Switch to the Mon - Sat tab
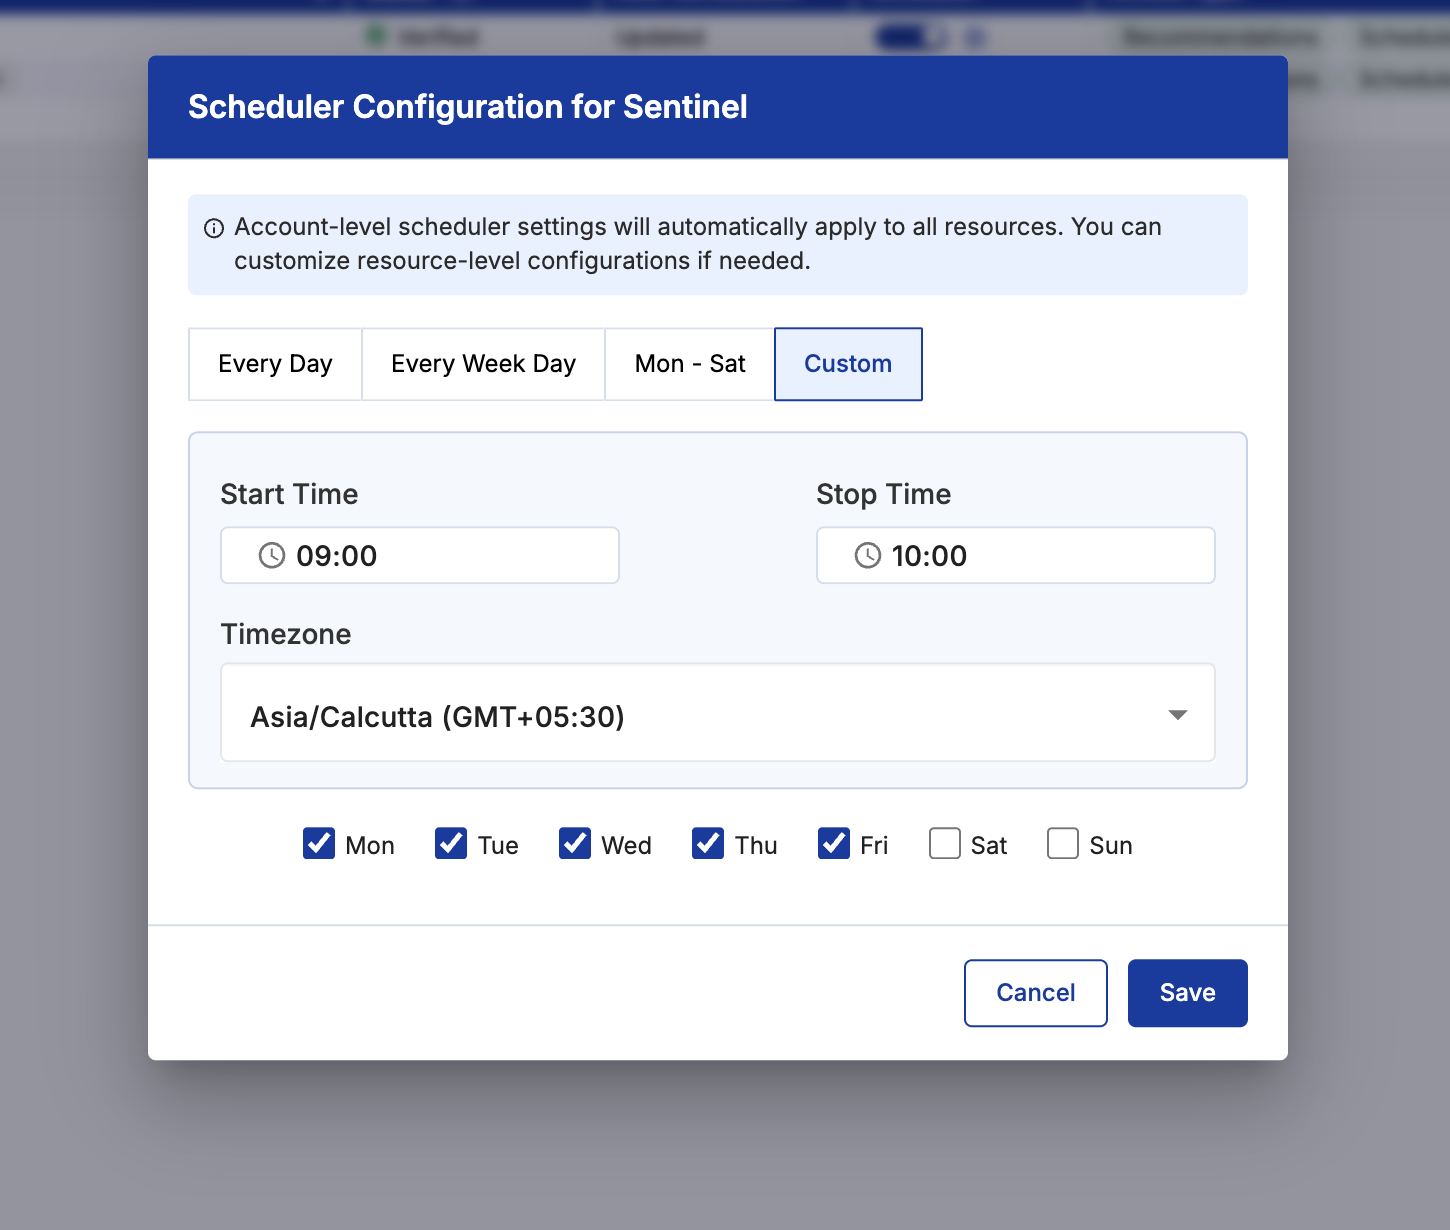 point(690,364)
